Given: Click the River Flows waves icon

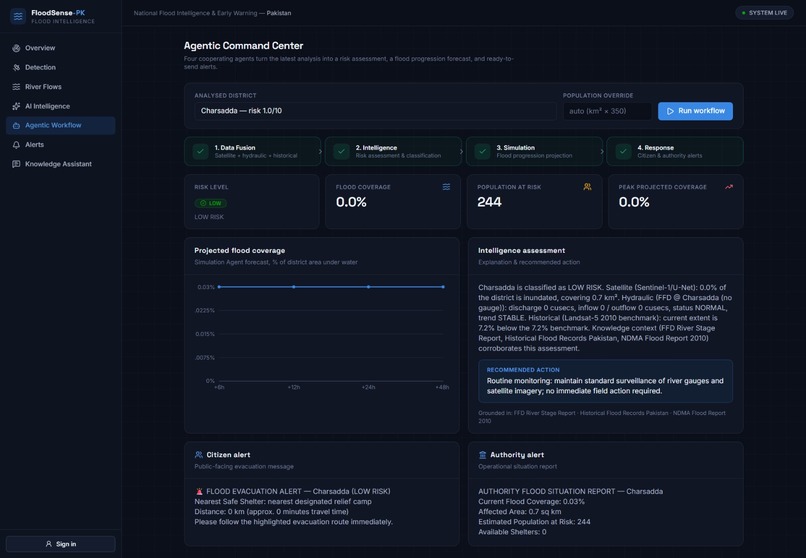Looking at the screenshot, I should (16, 87).
